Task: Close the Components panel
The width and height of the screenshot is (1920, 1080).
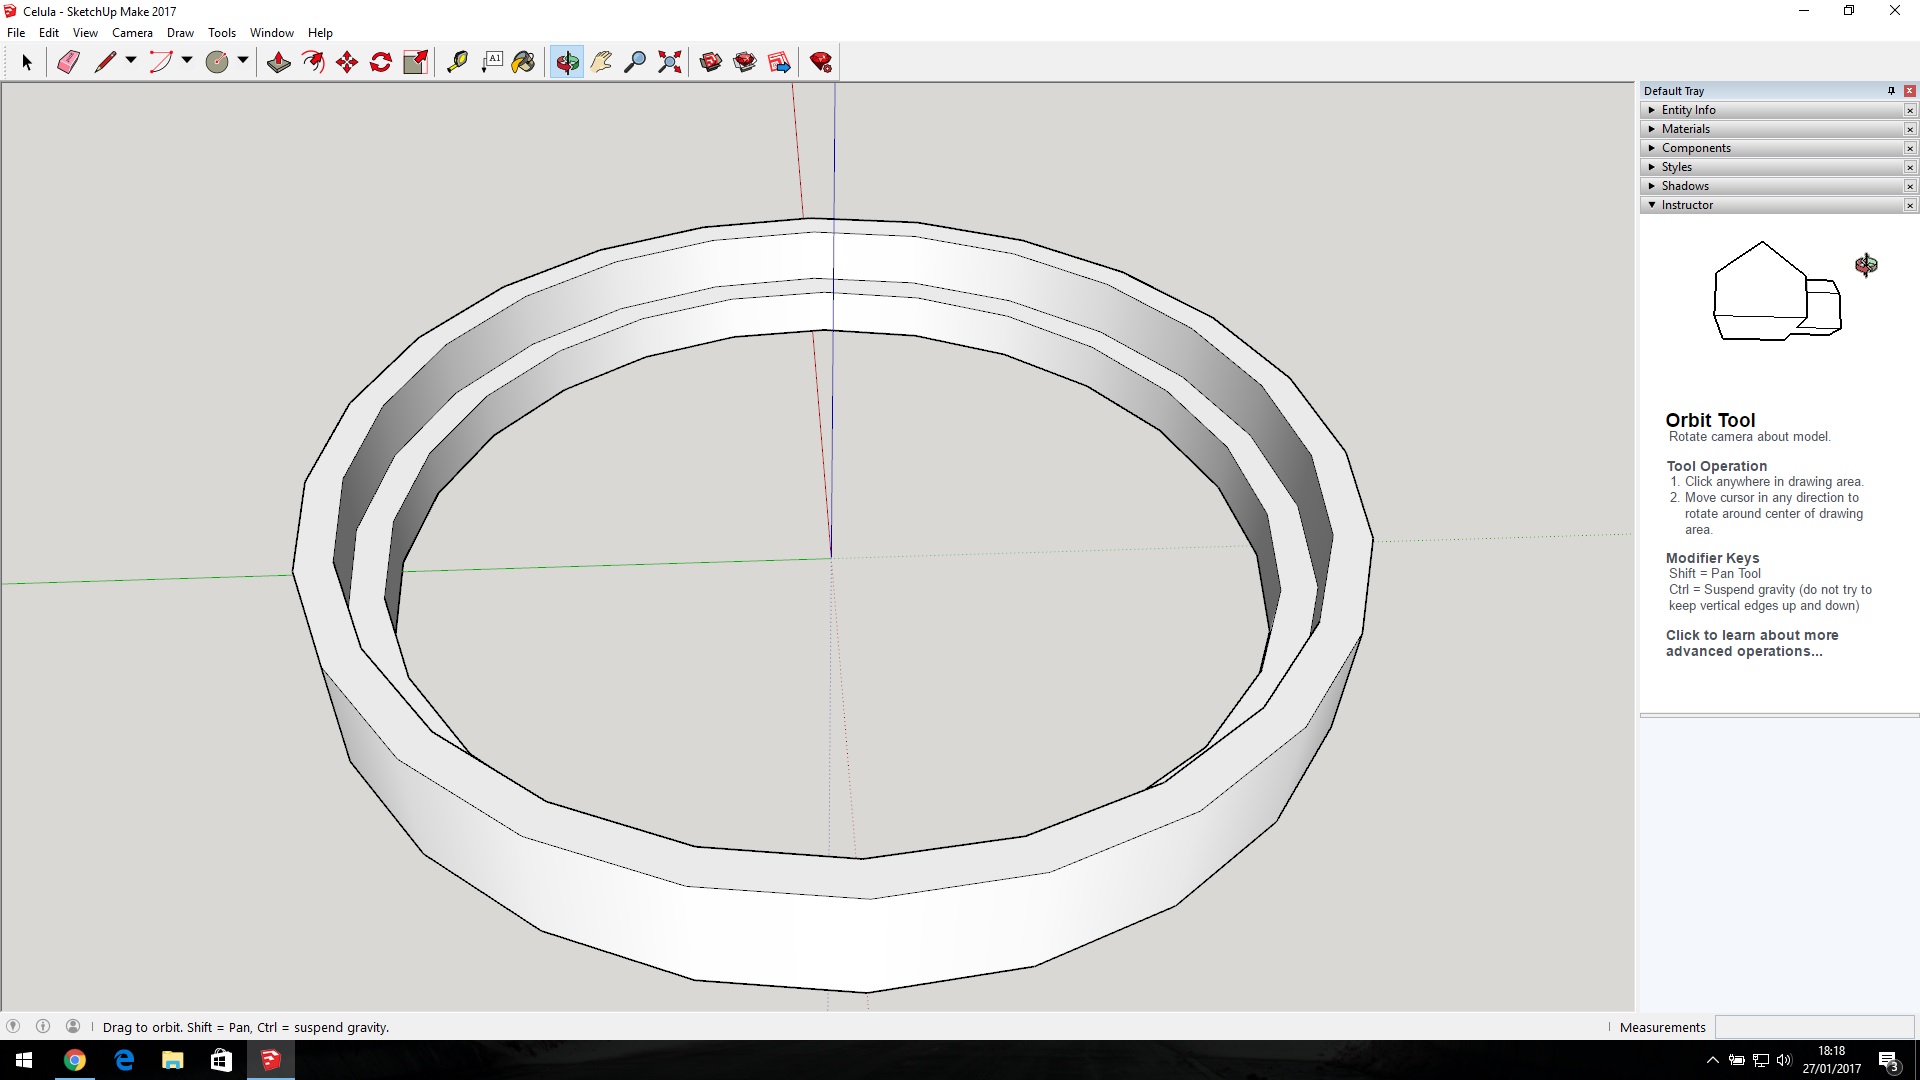Action: [x=1910, y=148]
